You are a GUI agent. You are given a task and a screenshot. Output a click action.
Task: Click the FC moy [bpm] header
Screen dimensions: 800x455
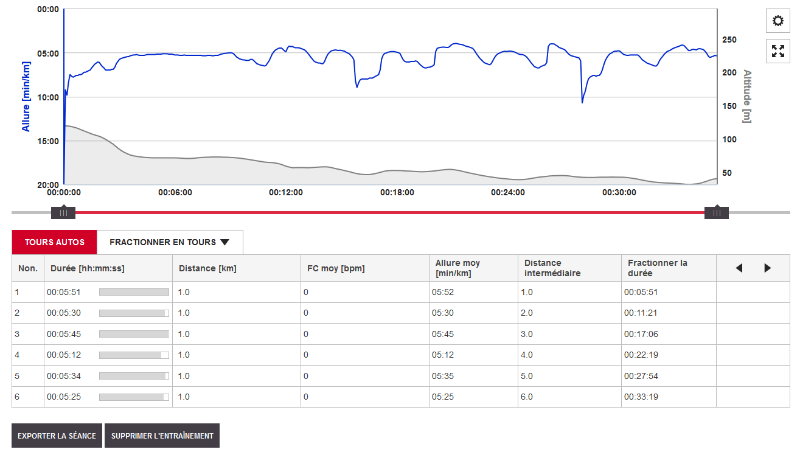pos(335,268)
